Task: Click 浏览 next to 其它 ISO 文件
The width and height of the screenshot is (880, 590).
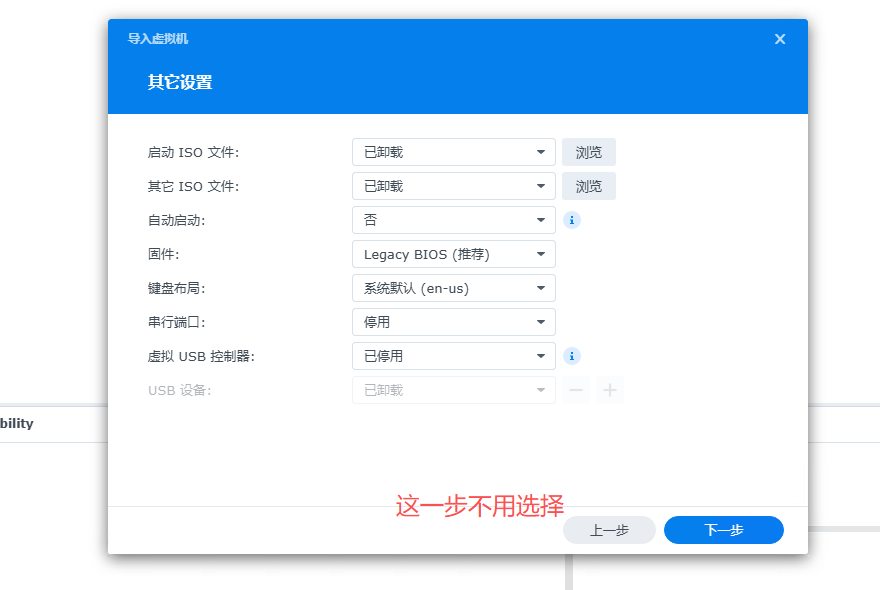Action: (x=589, y=186)
